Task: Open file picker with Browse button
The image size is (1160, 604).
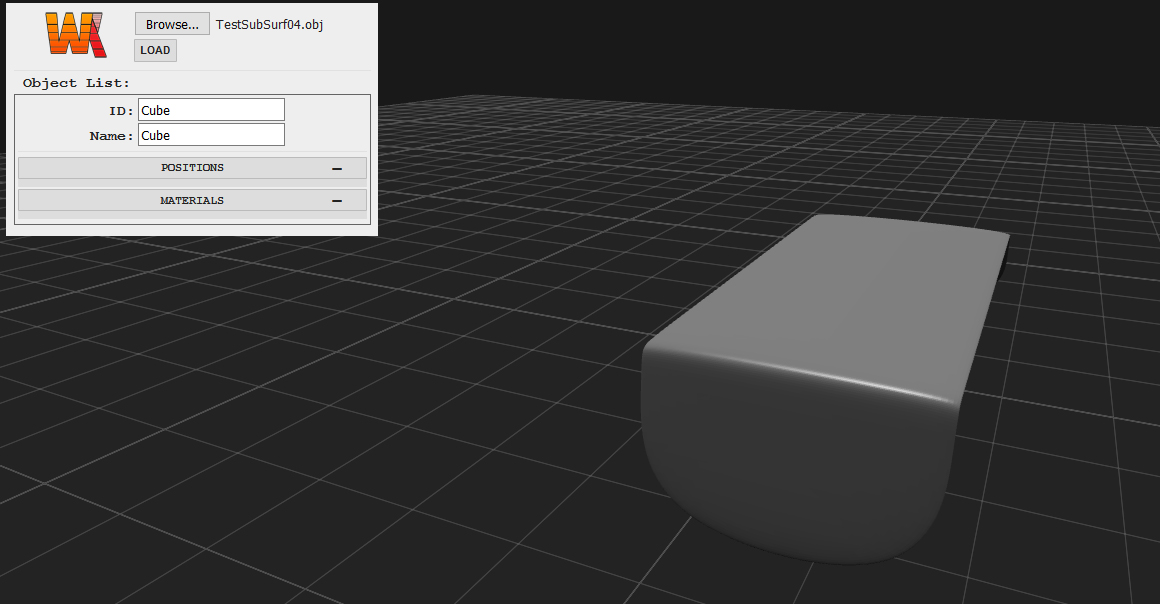Action: (x=172, y=24)
